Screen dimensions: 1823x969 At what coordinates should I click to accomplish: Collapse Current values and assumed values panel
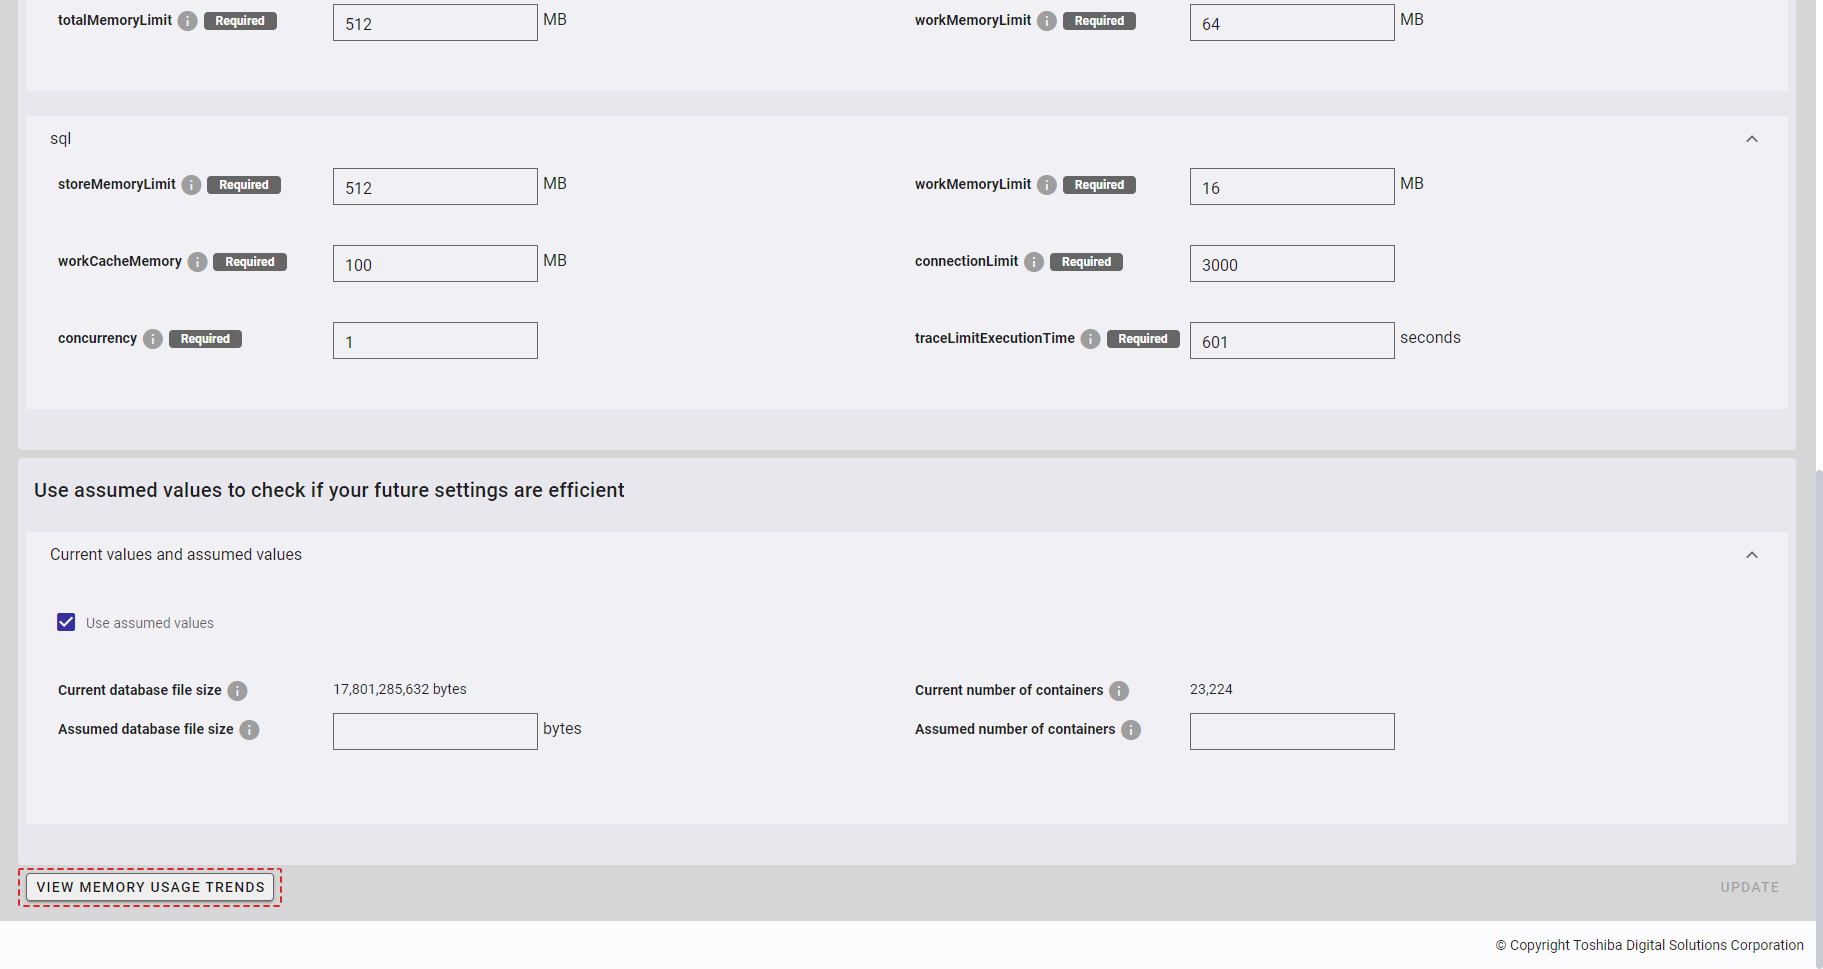1751,555
